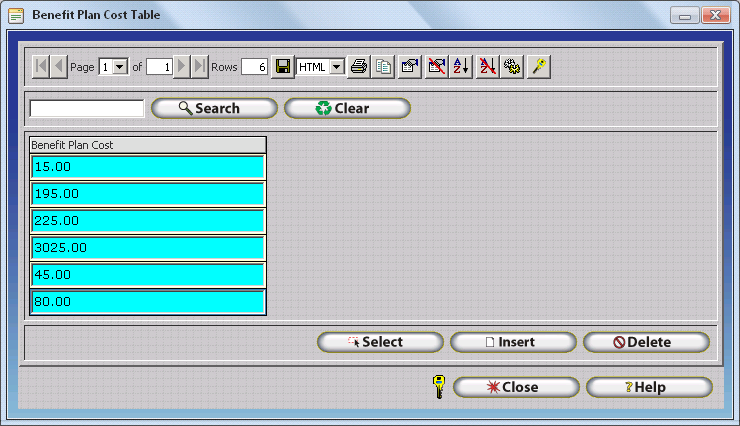Image resolution: width=740 pixels, height=426 pixels.
Task: Click the search text input box
Action: tap(87, 109)
